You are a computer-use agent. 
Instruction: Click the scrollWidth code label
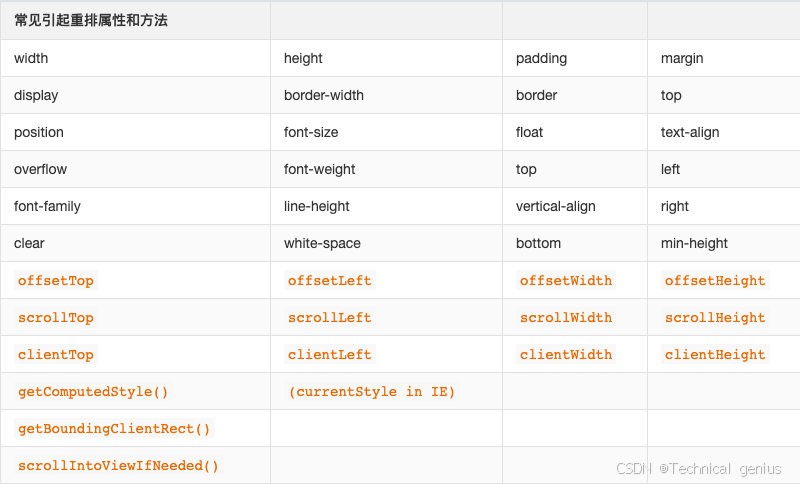click(565, 318)
